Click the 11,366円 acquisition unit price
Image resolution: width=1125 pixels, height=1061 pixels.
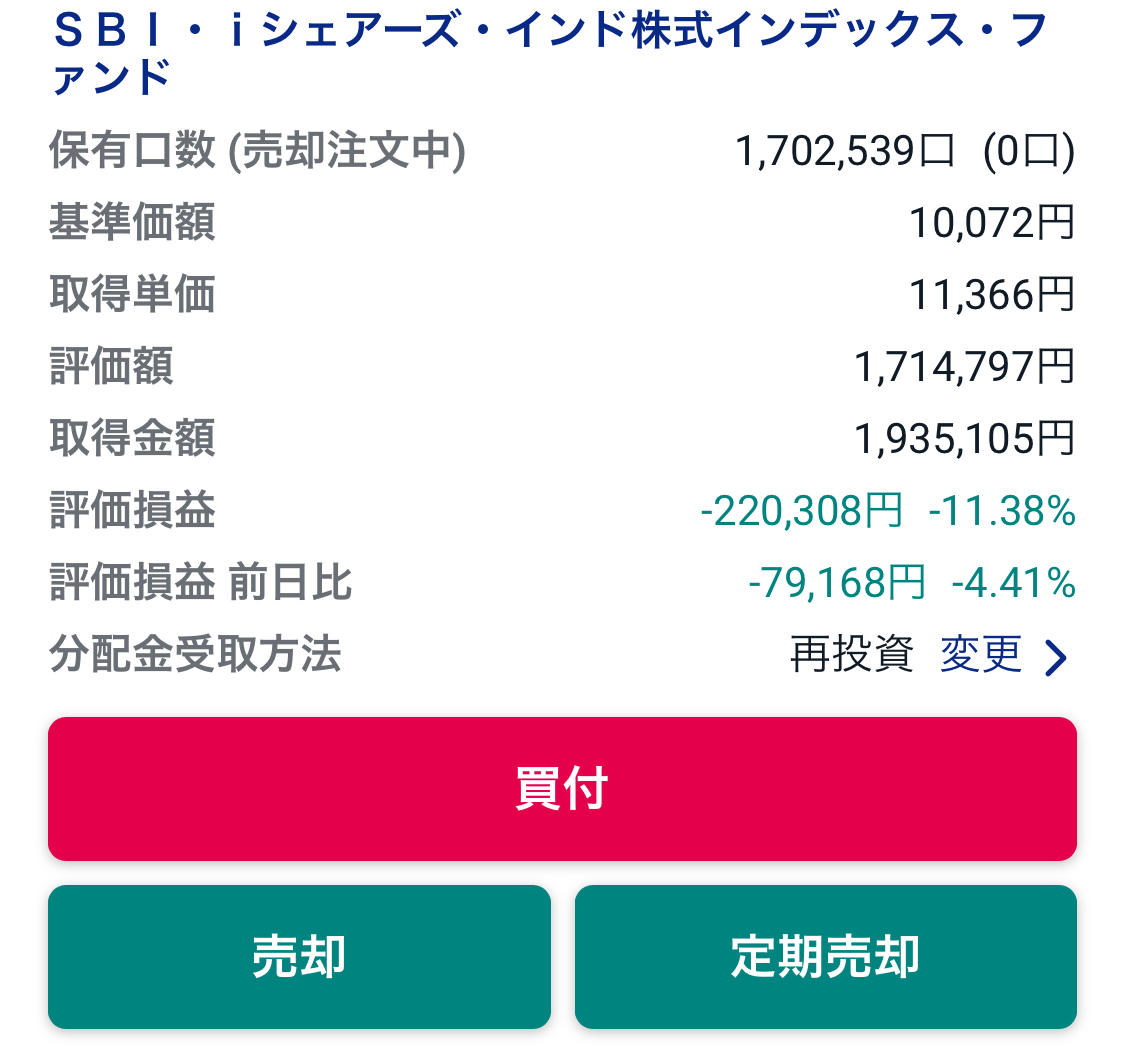point(991,295)
